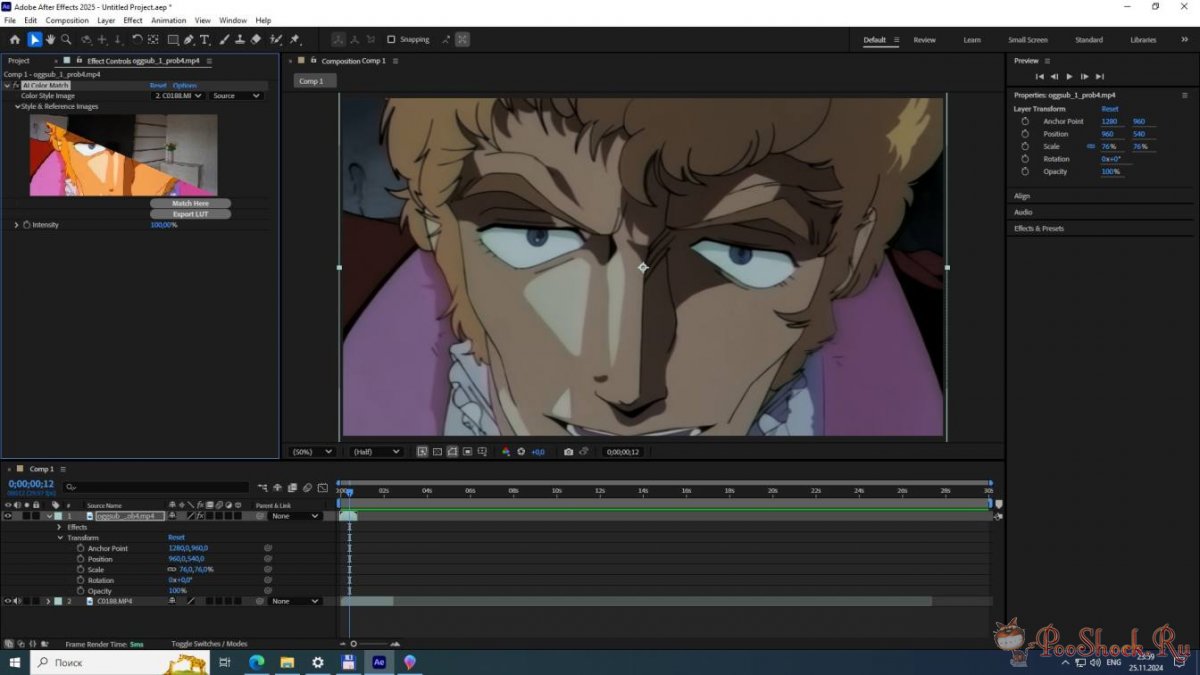
Task: Click Reset in Layer Transform properties
Action: pyautogui.click(x=1110, y=109)
